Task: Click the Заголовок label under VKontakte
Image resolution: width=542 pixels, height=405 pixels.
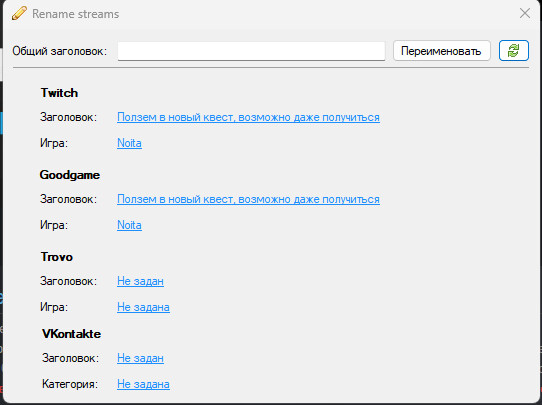Action: [70, 358]
